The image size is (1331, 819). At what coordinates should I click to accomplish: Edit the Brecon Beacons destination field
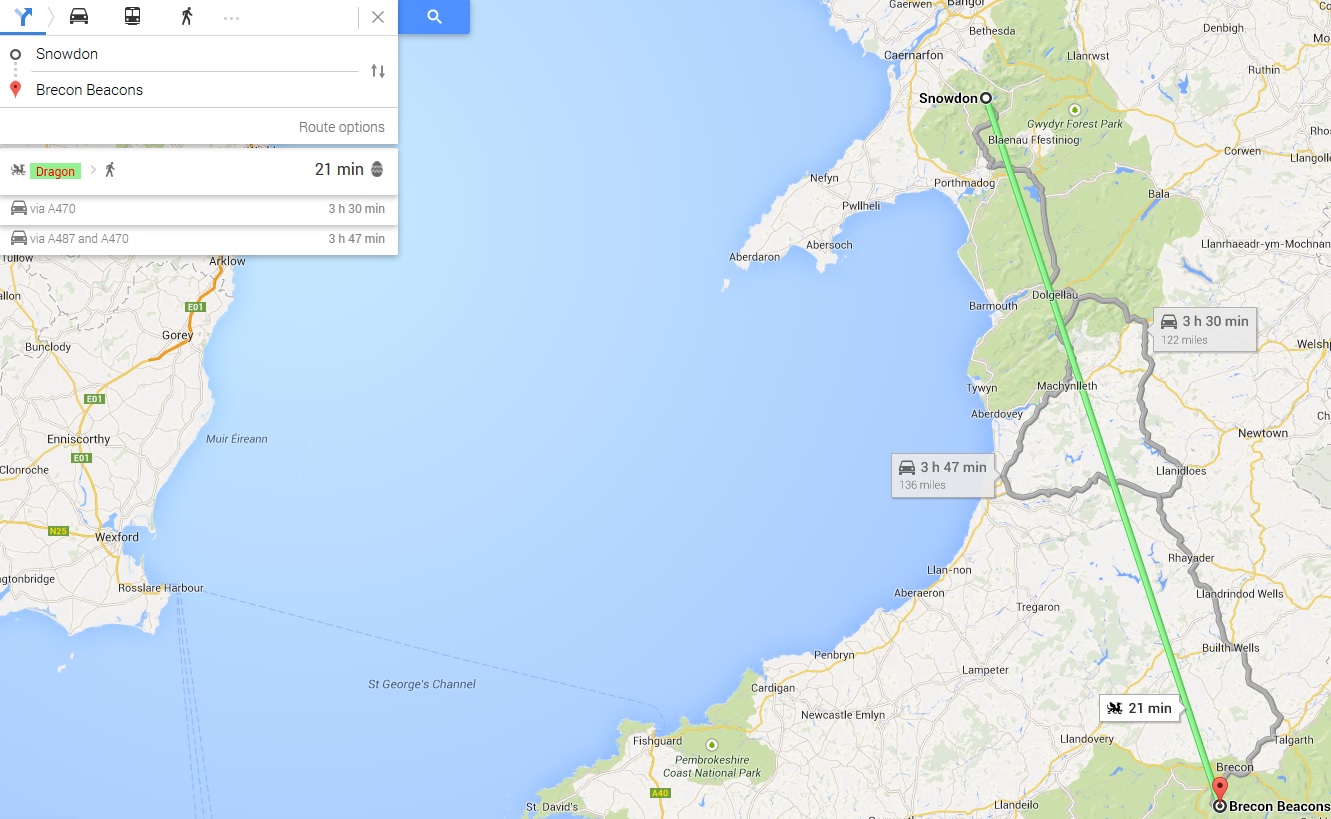(x=196, y=90)
